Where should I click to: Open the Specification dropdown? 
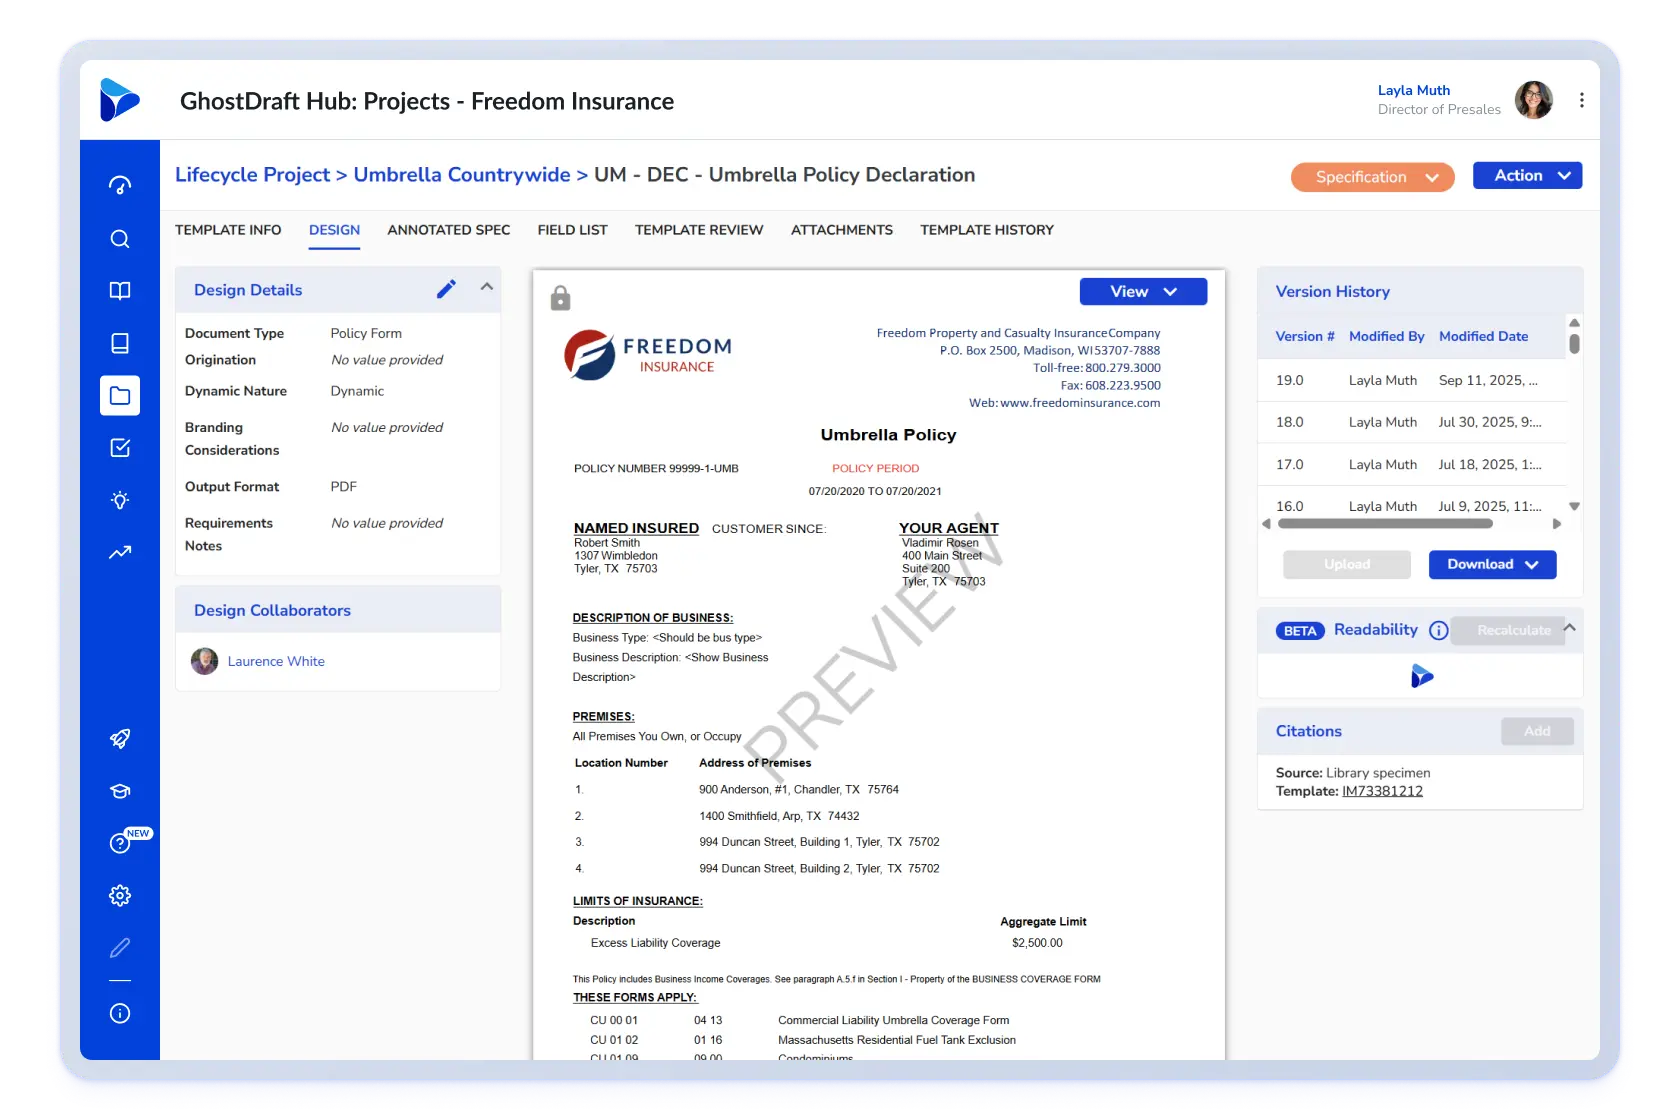click(x=1372, y=177)
